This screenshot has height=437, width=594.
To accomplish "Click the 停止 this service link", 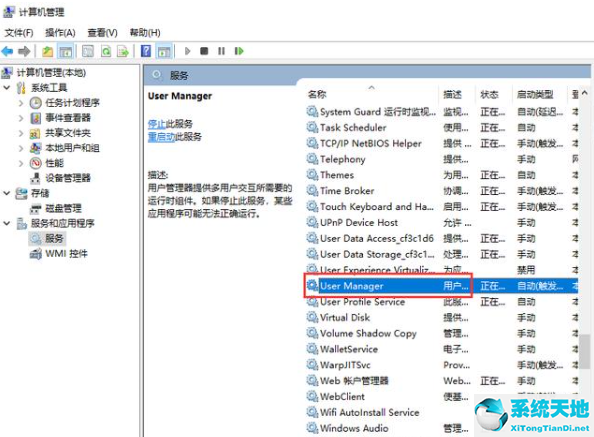I will [156, 124].
